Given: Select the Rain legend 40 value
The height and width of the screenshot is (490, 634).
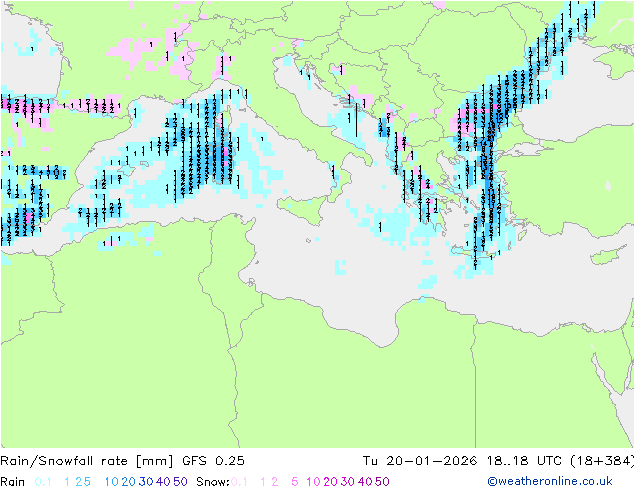Looking at the screenshot, I should 163,482.
